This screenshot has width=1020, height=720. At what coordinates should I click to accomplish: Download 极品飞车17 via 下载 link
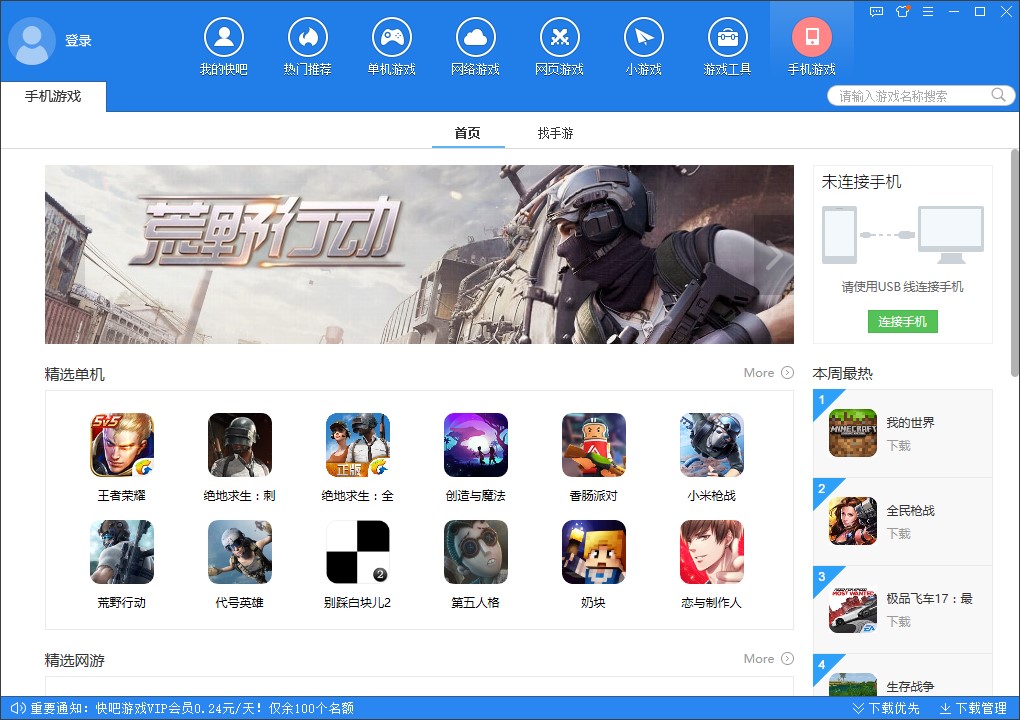point(898,622)
